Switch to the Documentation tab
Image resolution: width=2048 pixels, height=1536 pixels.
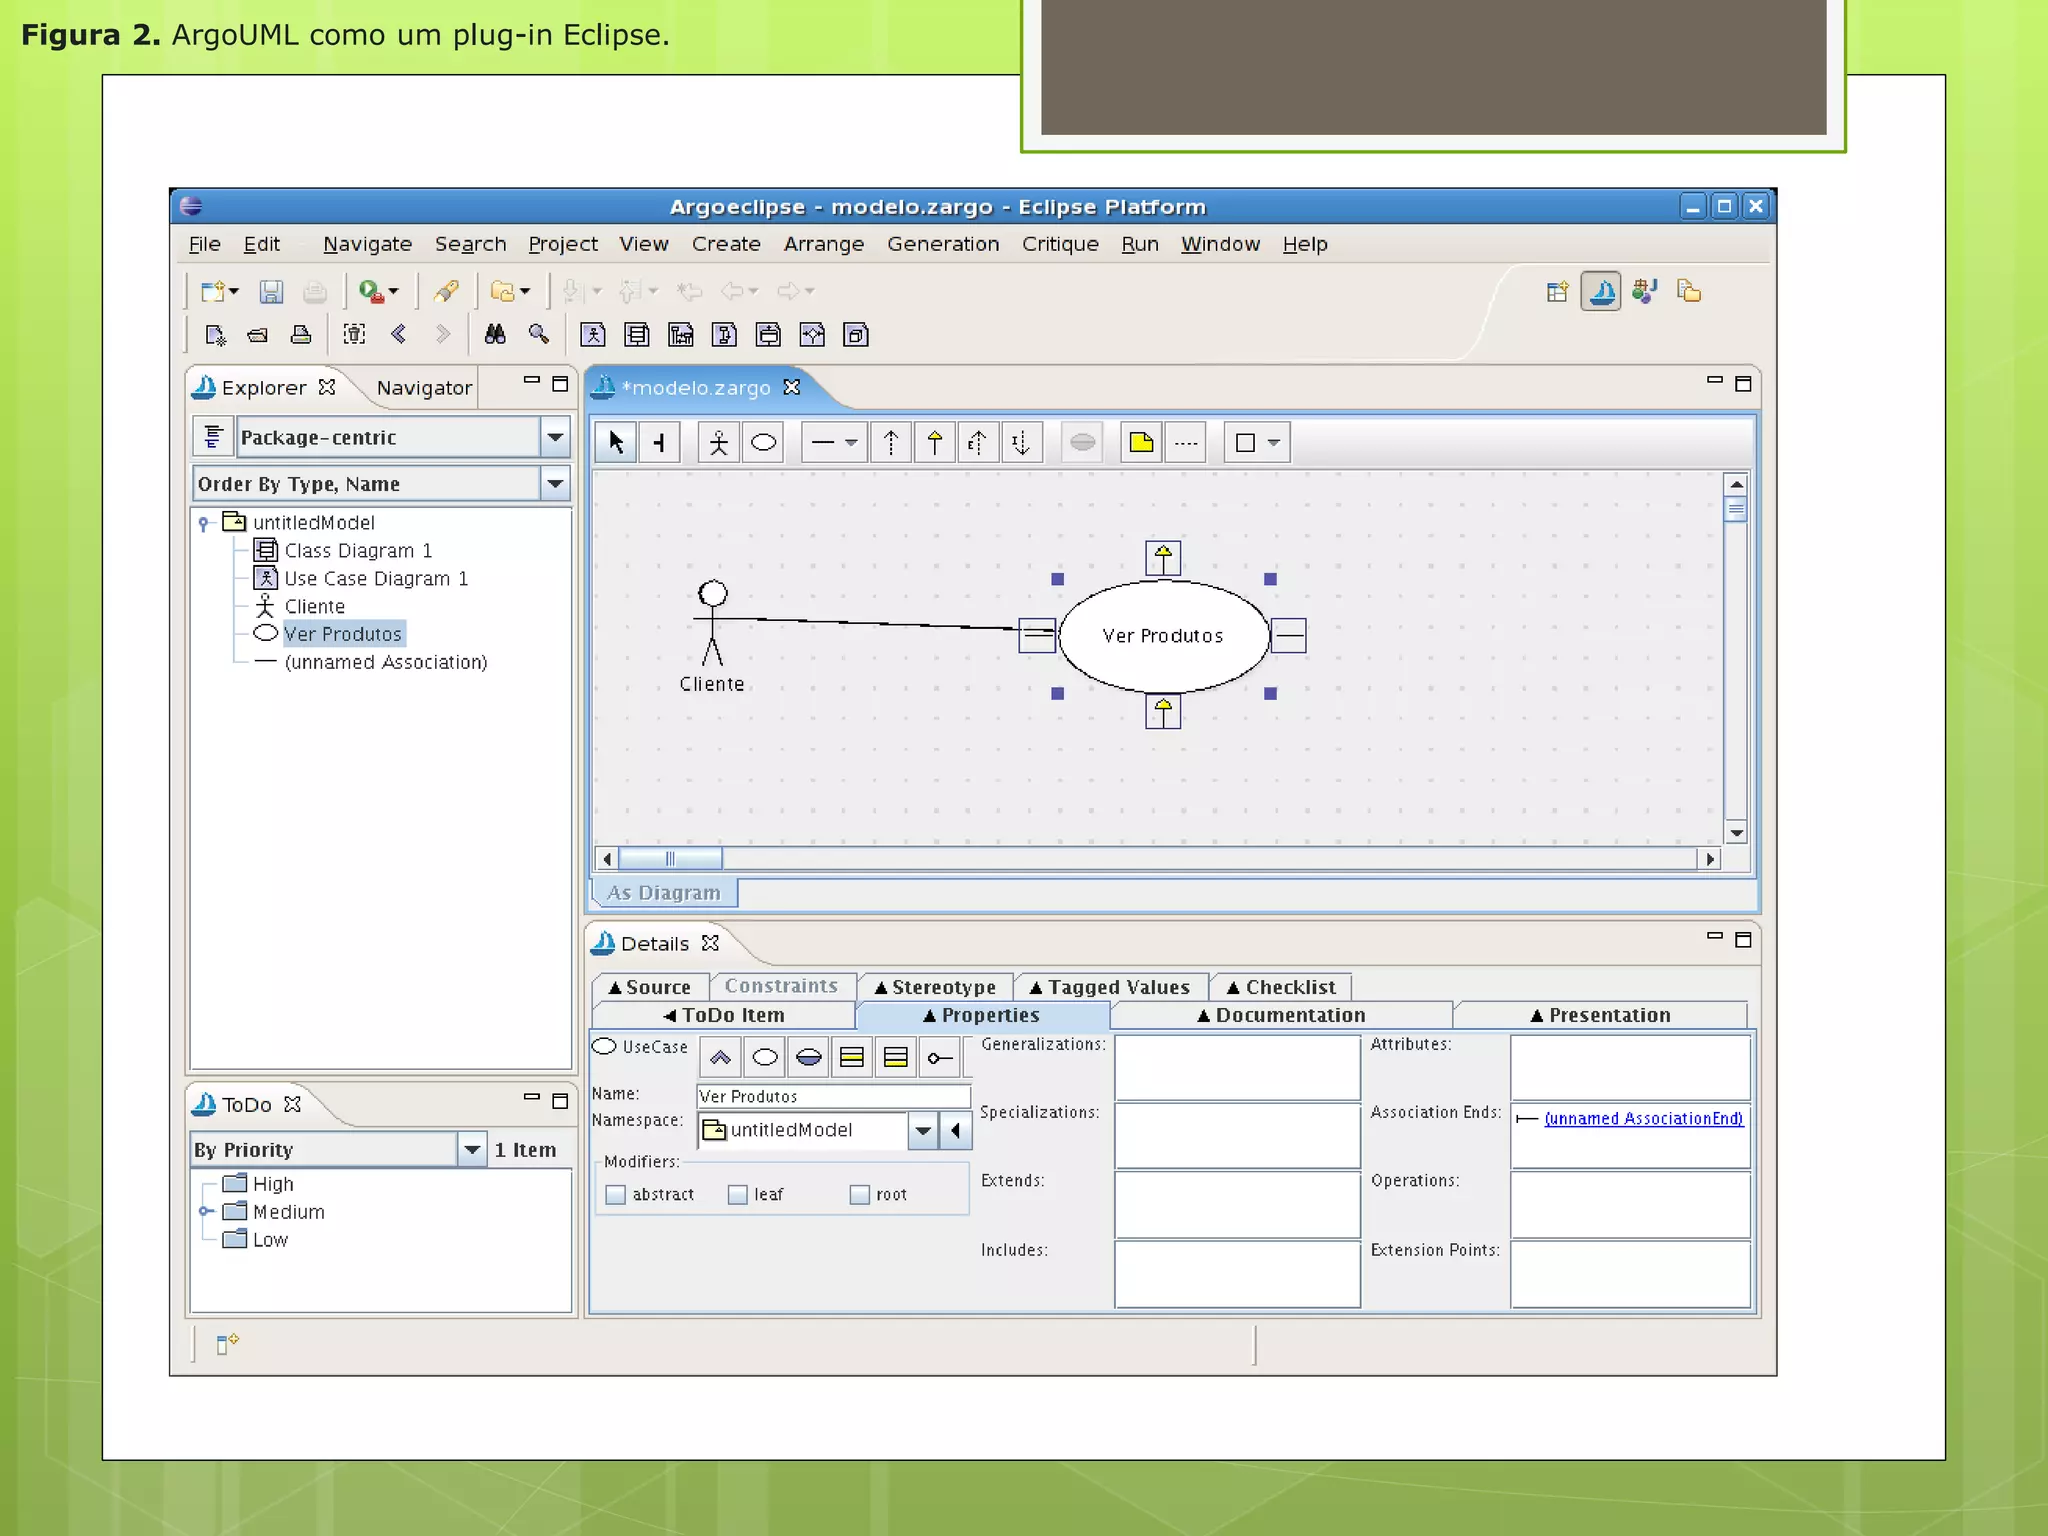(x=1281, y=1015)
